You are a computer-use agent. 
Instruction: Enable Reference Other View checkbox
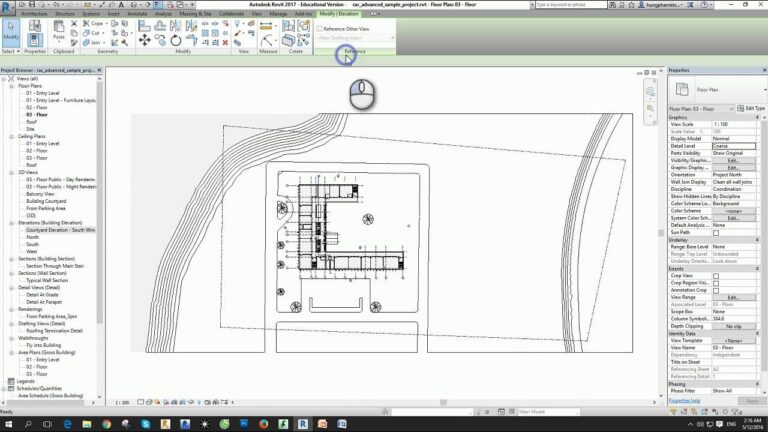coord(320,29)
